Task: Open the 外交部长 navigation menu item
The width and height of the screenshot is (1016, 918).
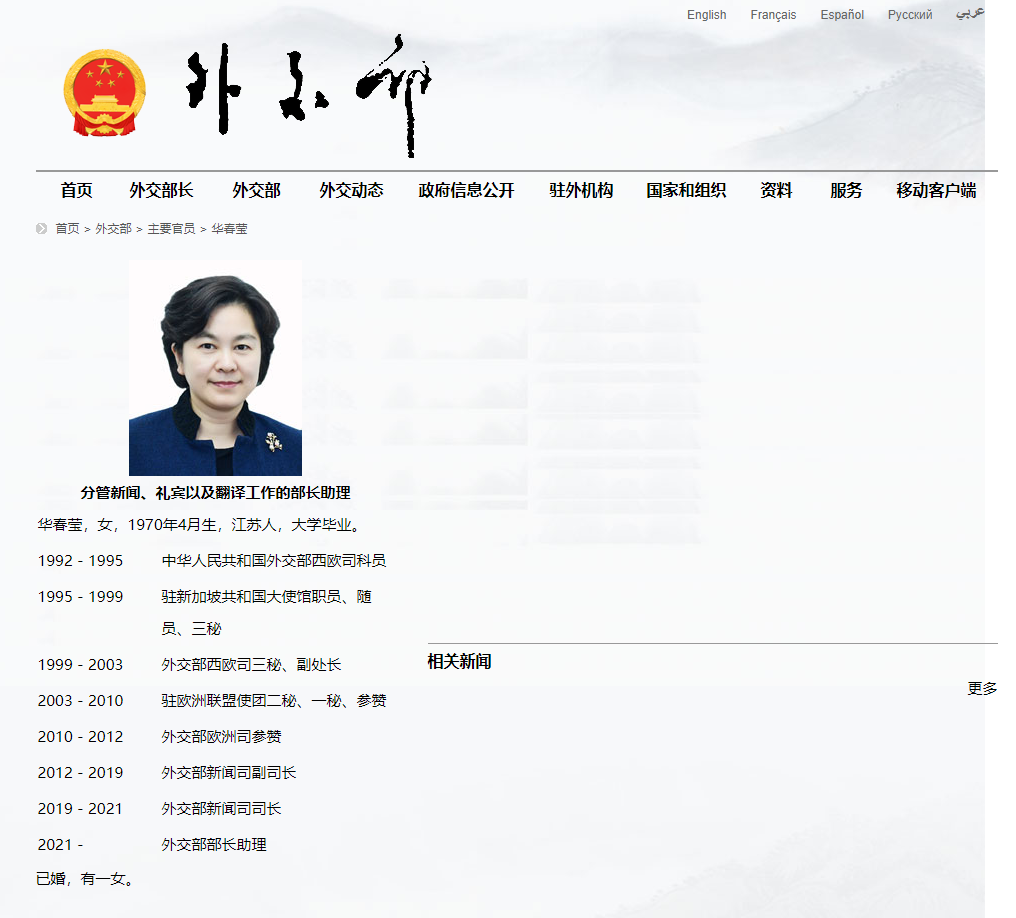Action: [x=161, y=190]
